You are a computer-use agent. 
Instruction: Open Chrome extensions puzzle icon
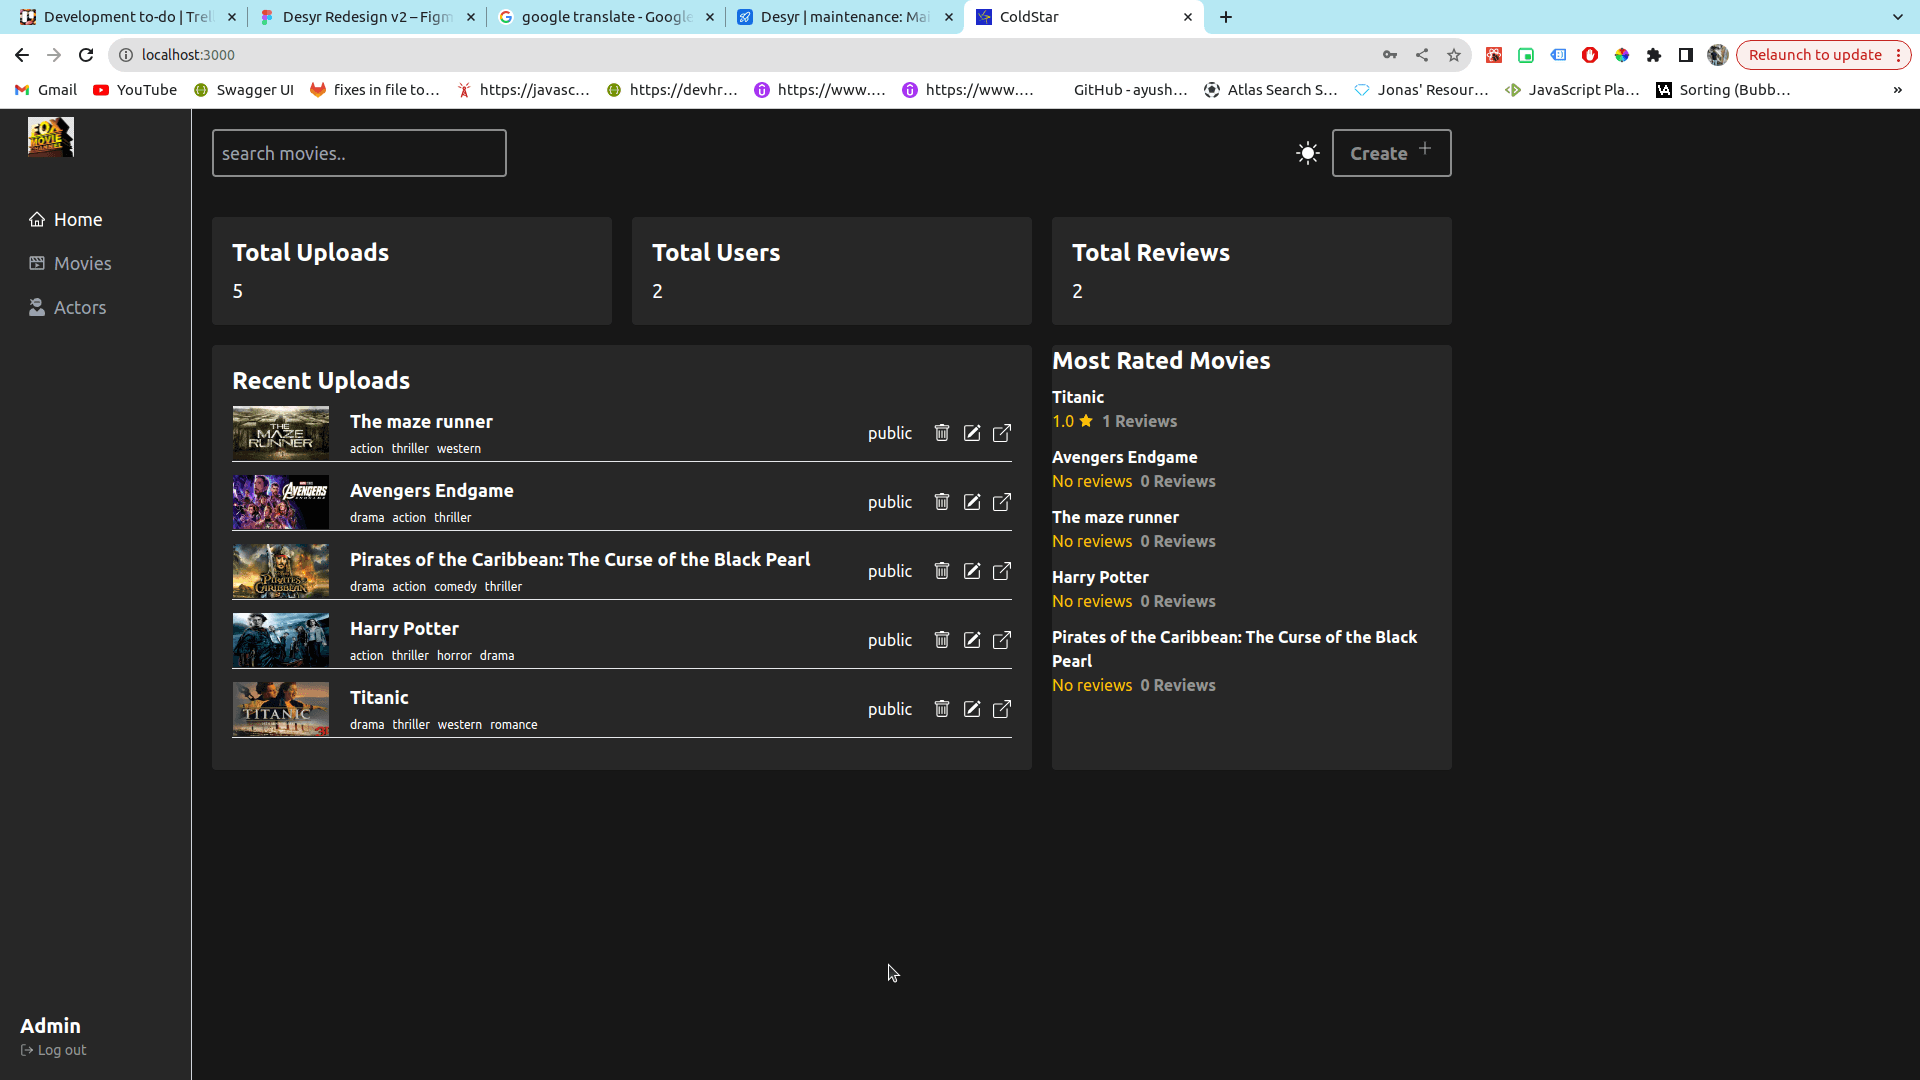[1654, 55]
